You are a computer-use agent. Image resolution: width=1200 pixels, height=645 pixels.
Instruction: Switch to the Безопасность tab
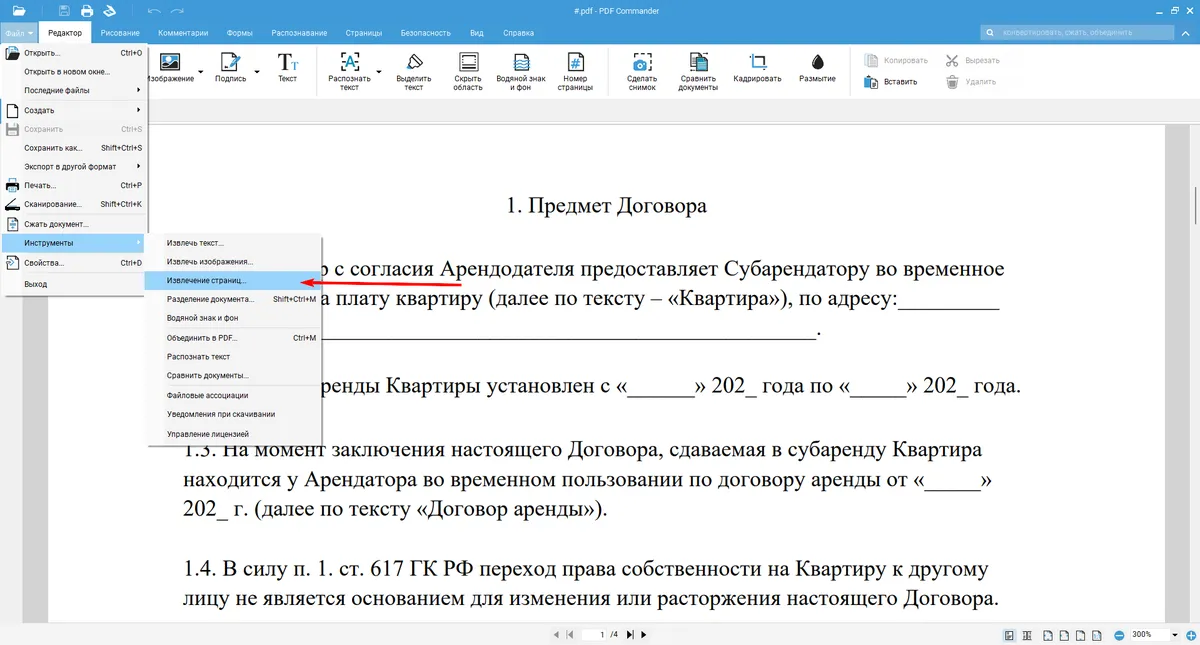point(426,33)
